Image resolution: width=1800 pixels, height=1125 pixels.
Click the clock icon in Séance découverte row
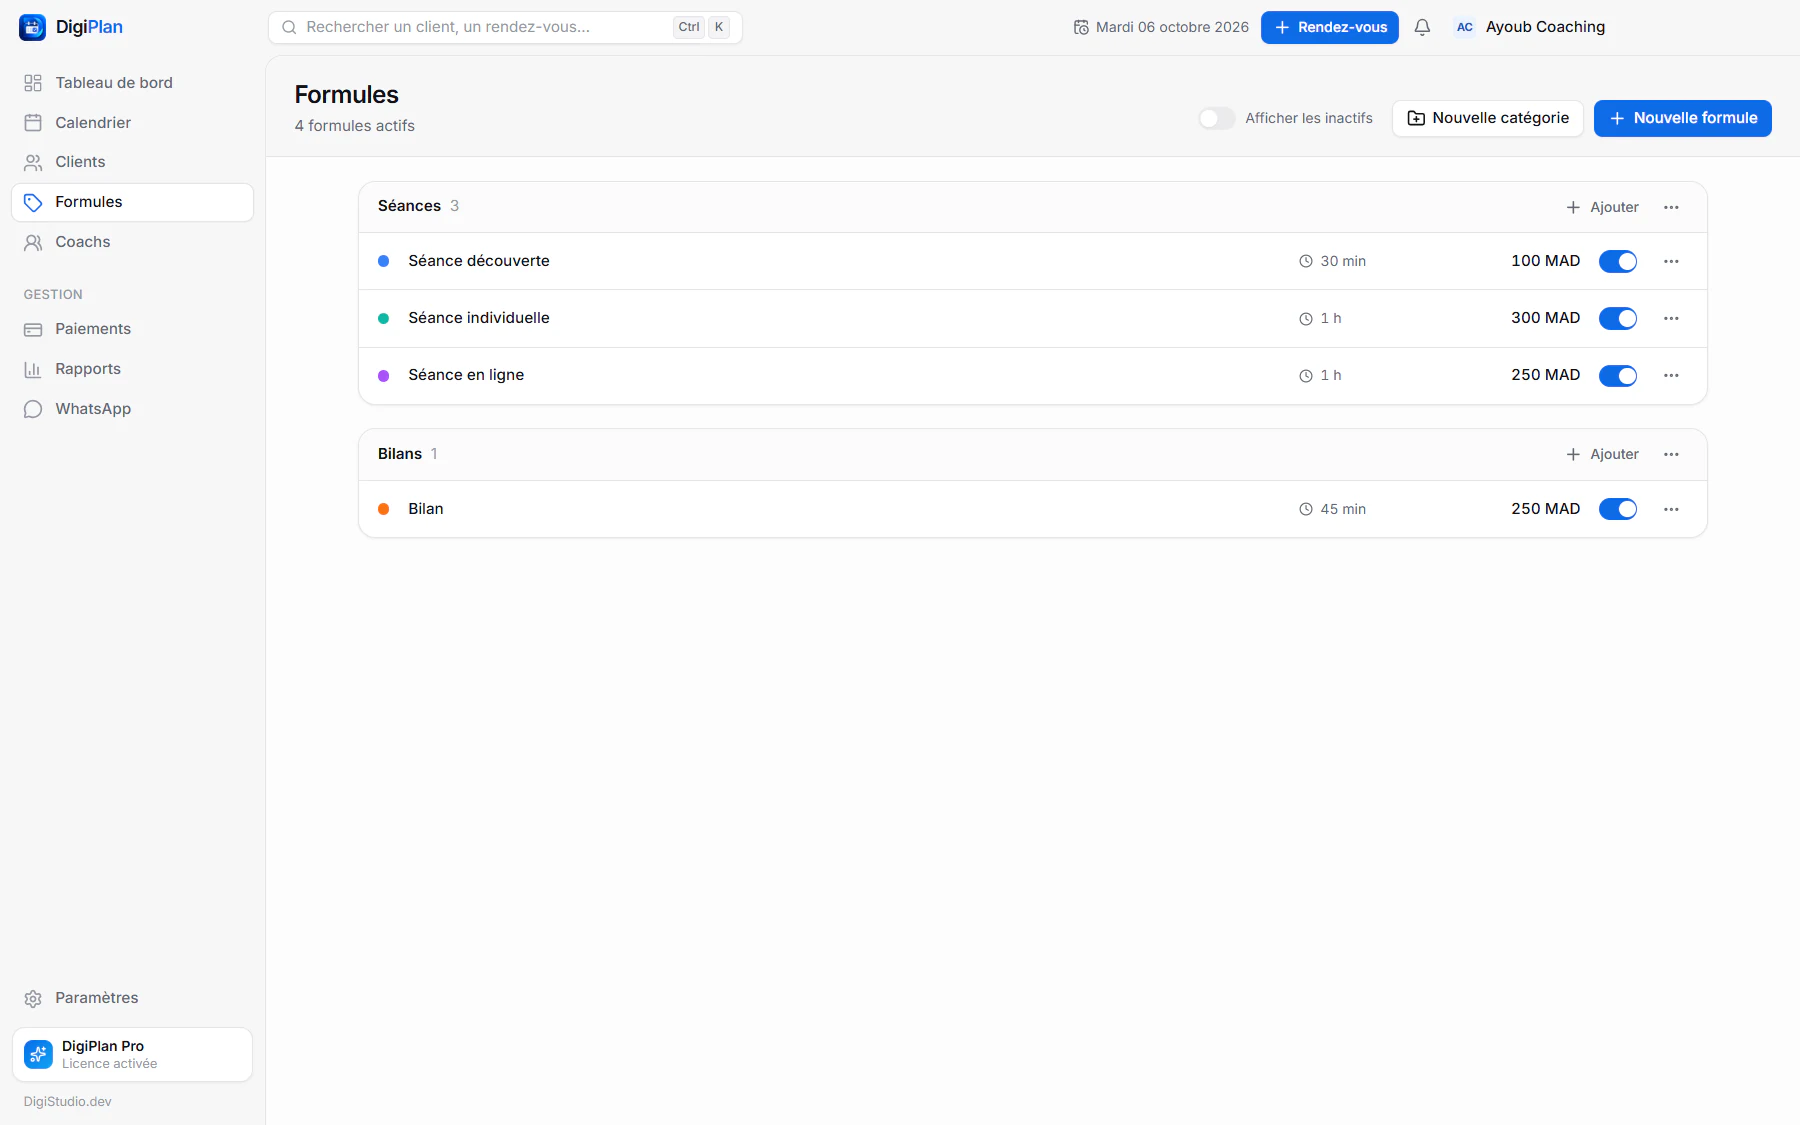click(1306, 261)
